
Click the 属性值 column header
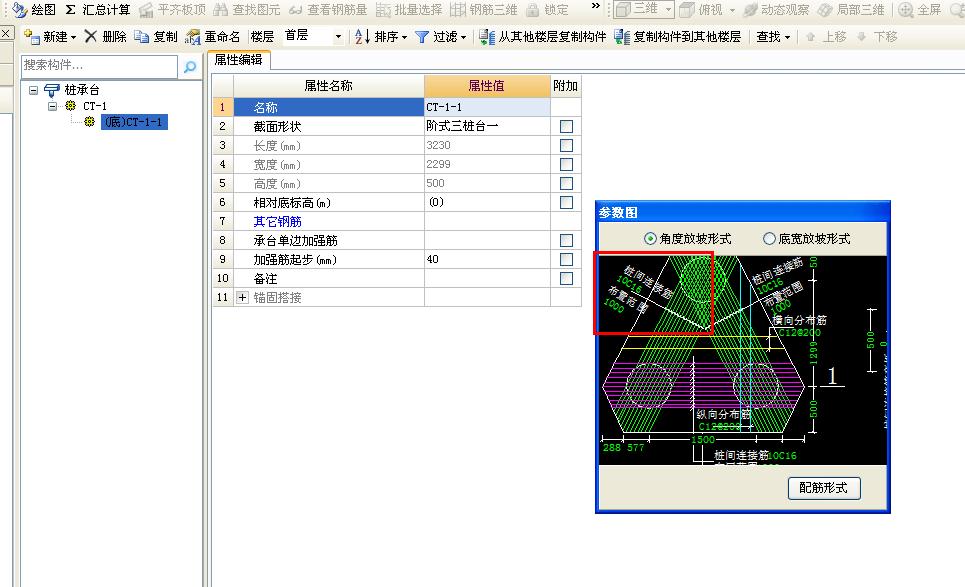click(487, 86)
